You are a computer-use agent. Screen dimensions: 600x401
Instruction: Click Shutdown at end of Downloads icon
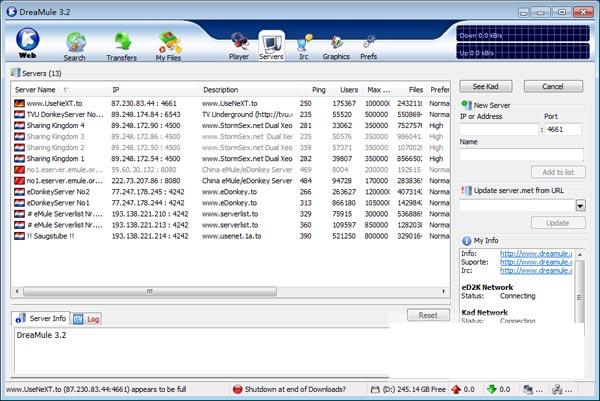coord(238,389)
